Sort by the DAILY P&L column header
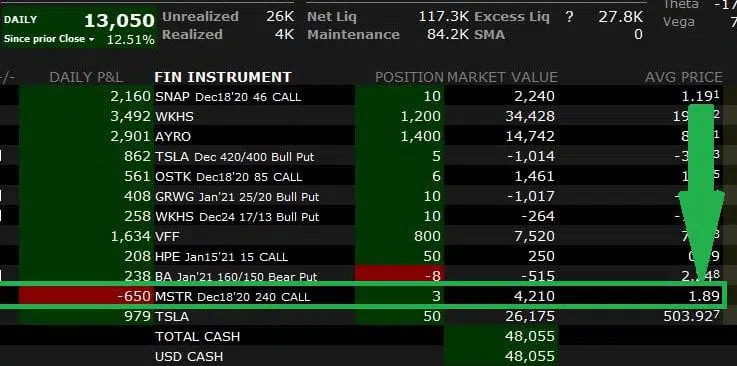 coord(86,77)
